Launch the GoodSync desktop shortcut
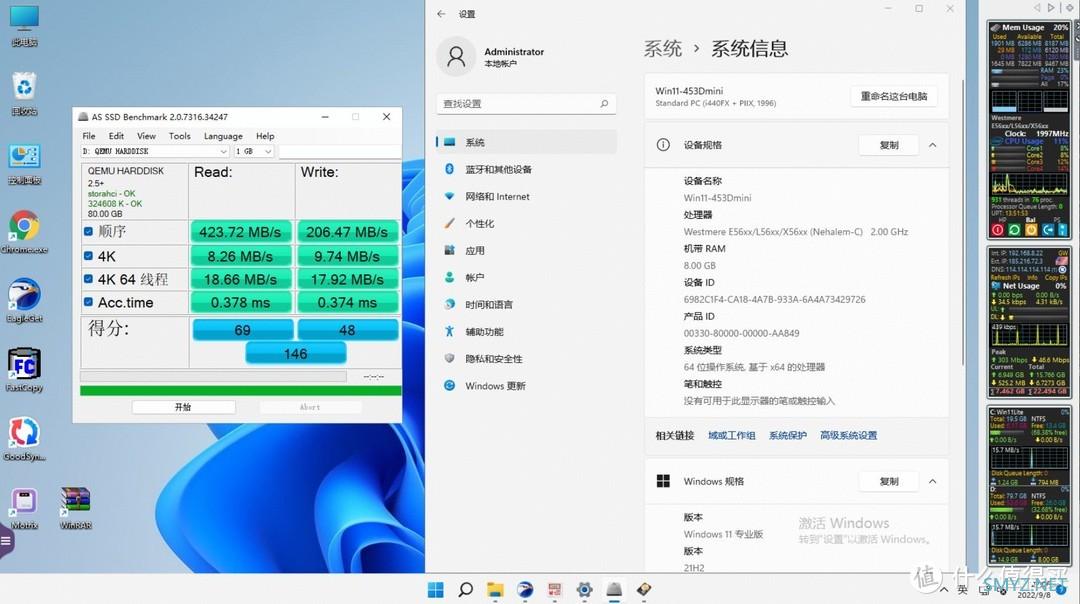The image size is (1080, 604). point(24,438)
